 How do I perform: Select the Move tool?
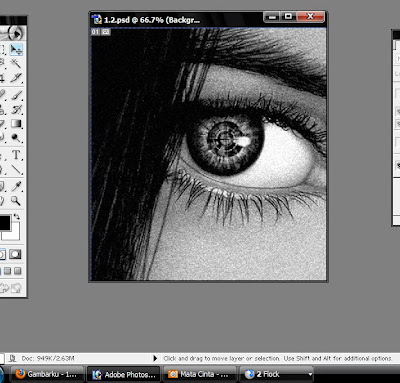tap(16, 49)
